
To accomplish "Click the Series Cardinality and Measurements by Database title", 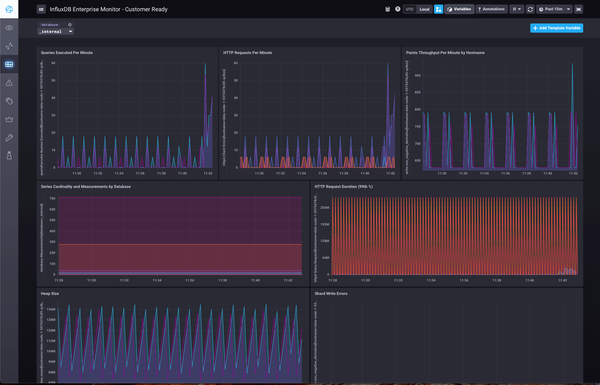I will click(x=86, y=187).
